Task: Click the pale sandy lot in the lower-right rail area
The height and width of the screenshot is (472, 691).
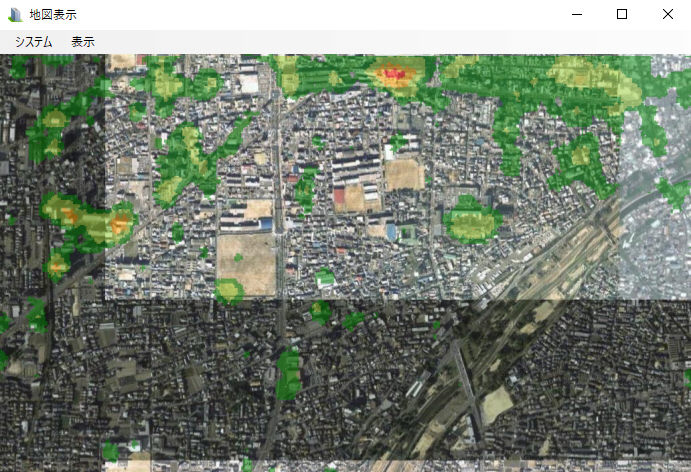Action: pyautogui.click(x=497, y=403)
